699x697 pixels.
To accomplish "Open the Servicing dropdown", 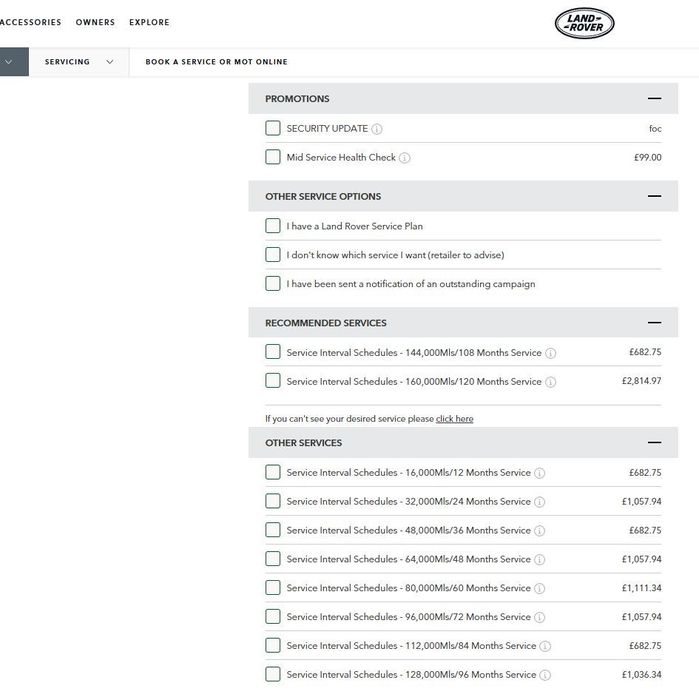I will click(x=79, y=62).
